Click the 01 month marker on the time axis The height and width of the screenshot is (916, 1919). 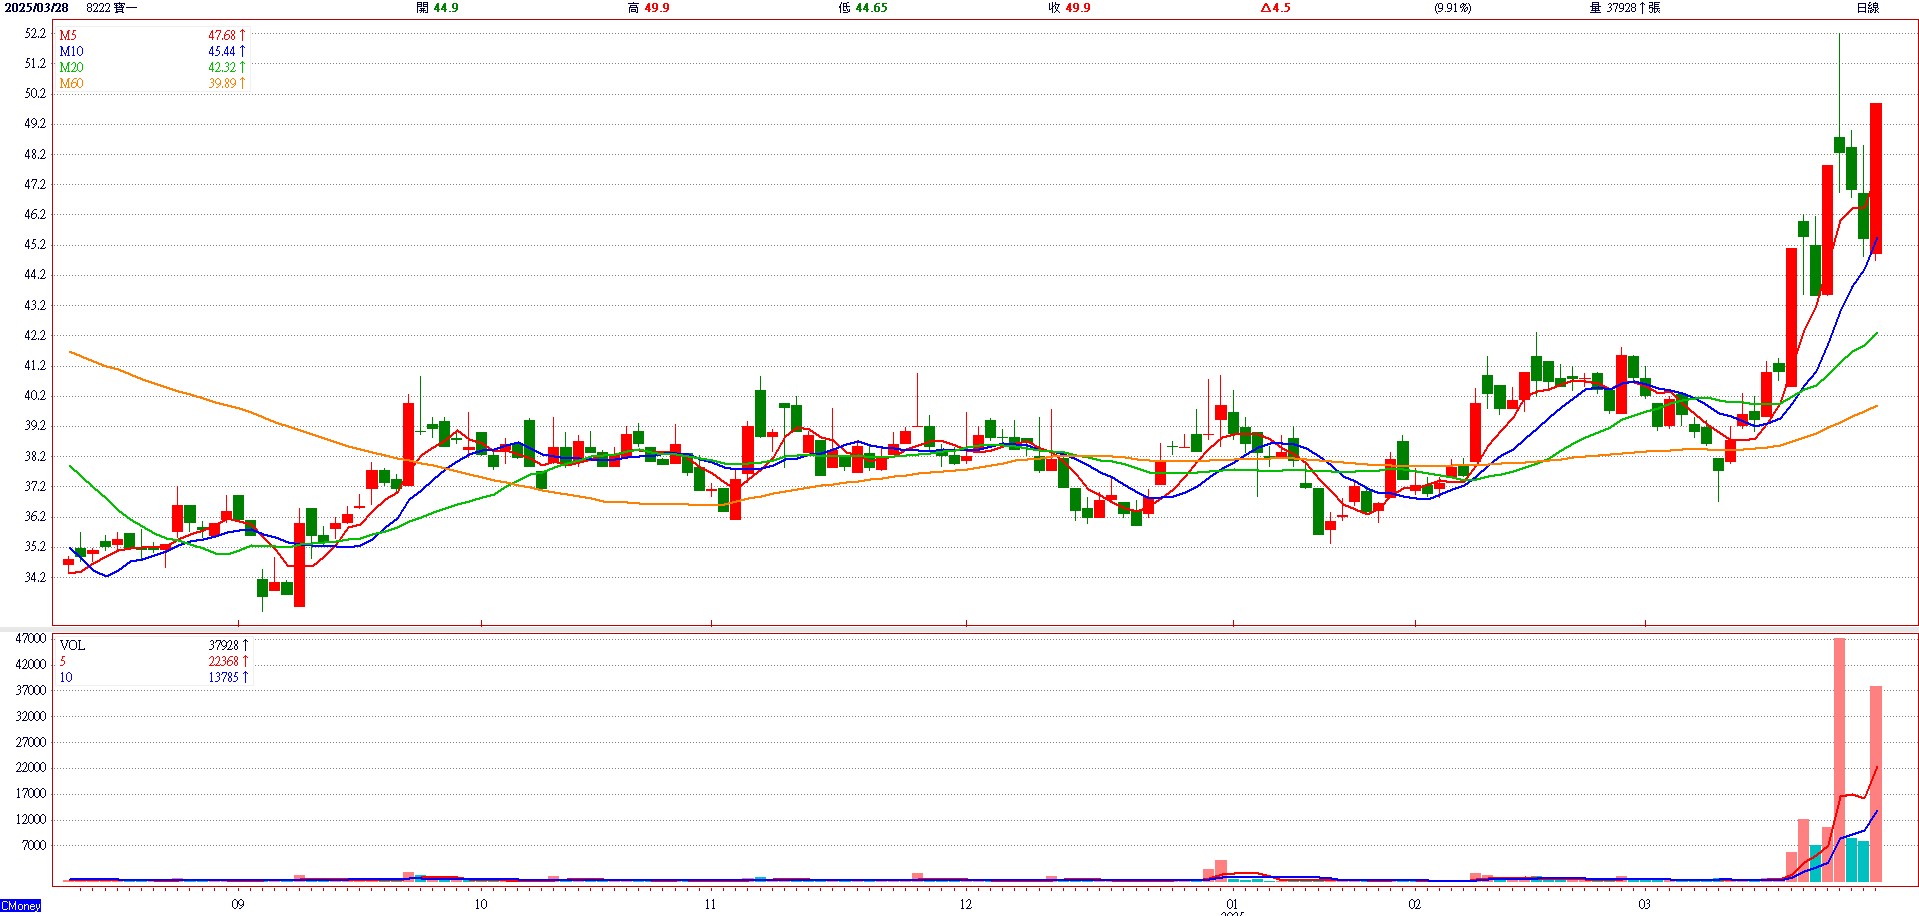(x=1232, y=904)
